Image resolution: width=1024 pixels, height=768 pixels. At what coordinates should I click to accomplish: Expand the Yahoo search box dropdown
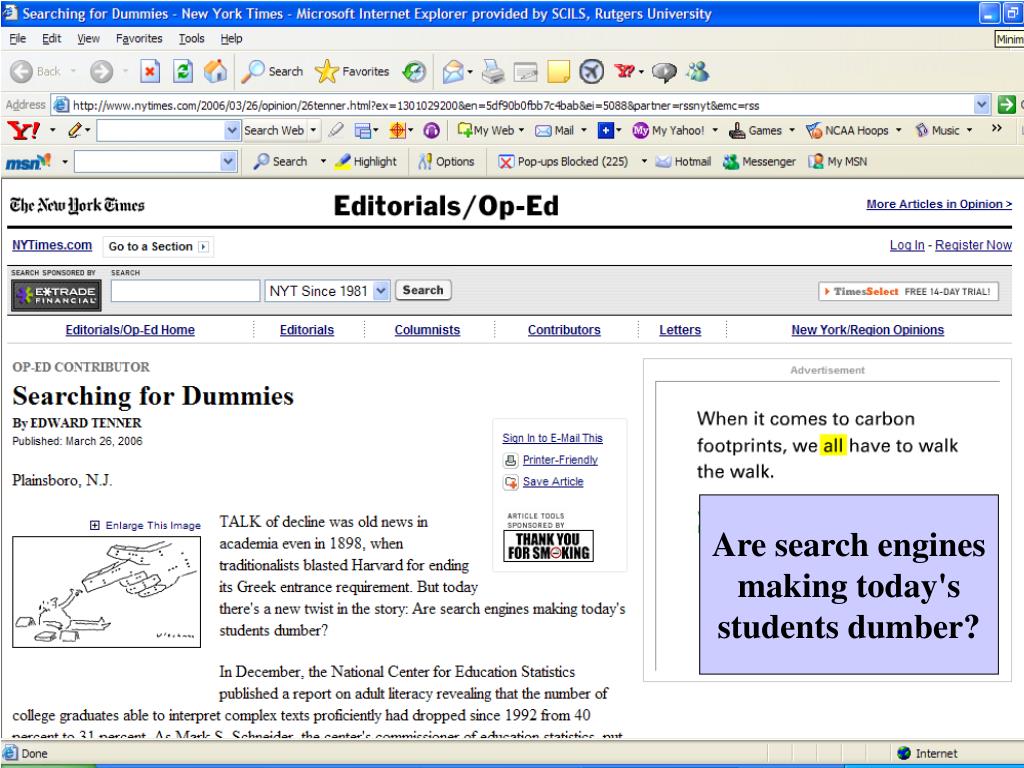[231, 131]
